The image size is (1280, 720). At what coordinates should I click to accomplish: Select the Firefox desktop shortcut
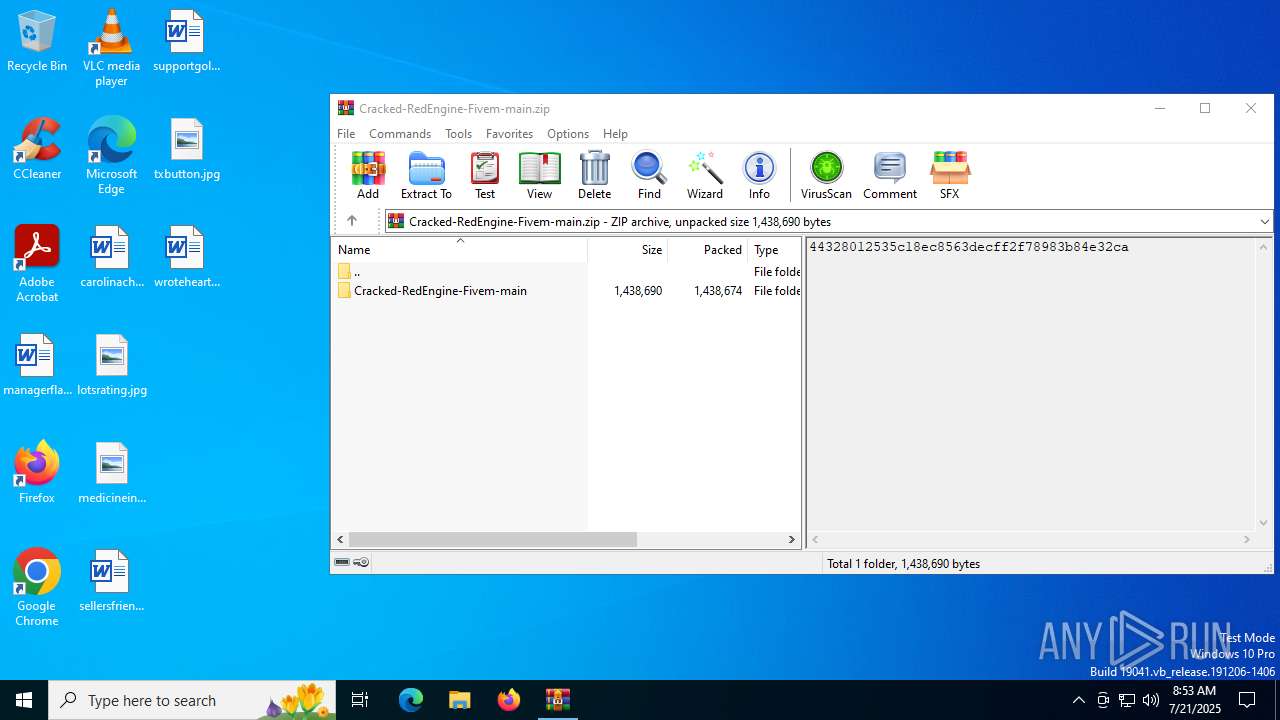pos(37,472)
